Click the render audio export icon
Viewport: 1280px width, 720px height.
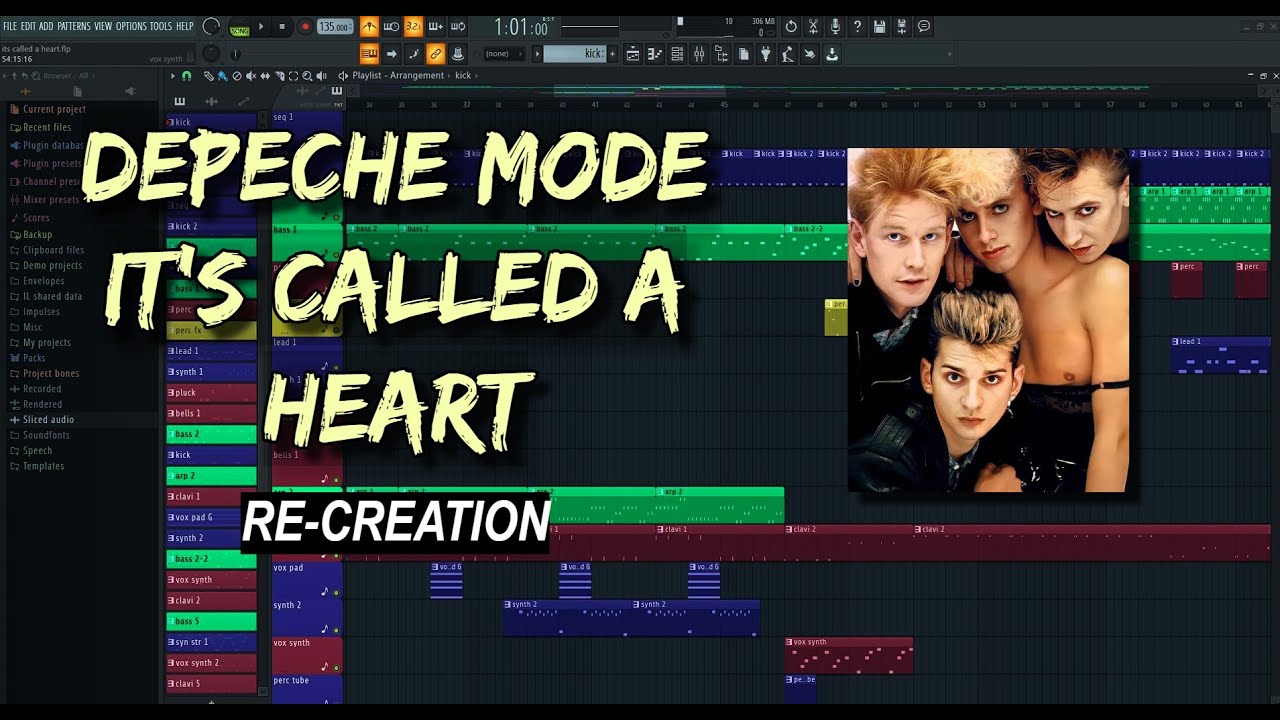pyautogui.click(x=901, y=27)
